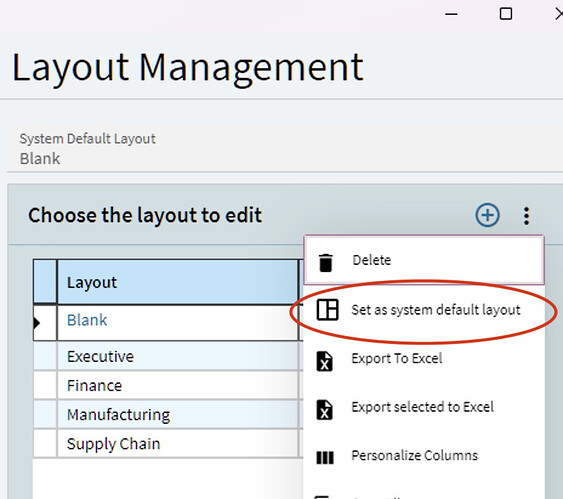Minimize the Layout Management window

(x=451, y=14)
